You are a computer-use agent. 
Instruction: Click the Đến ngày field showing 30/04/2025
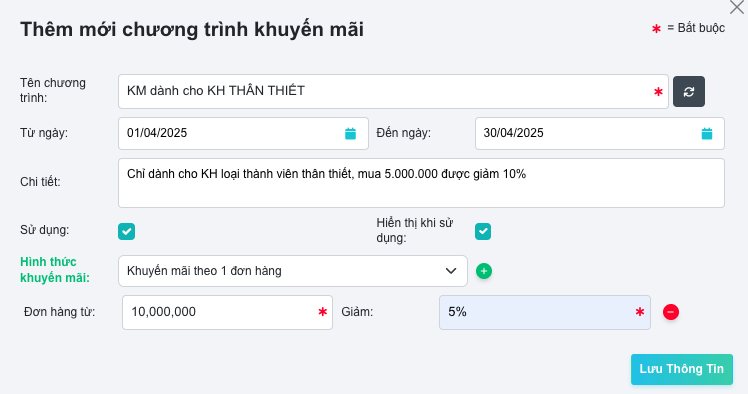coord(600,134)
